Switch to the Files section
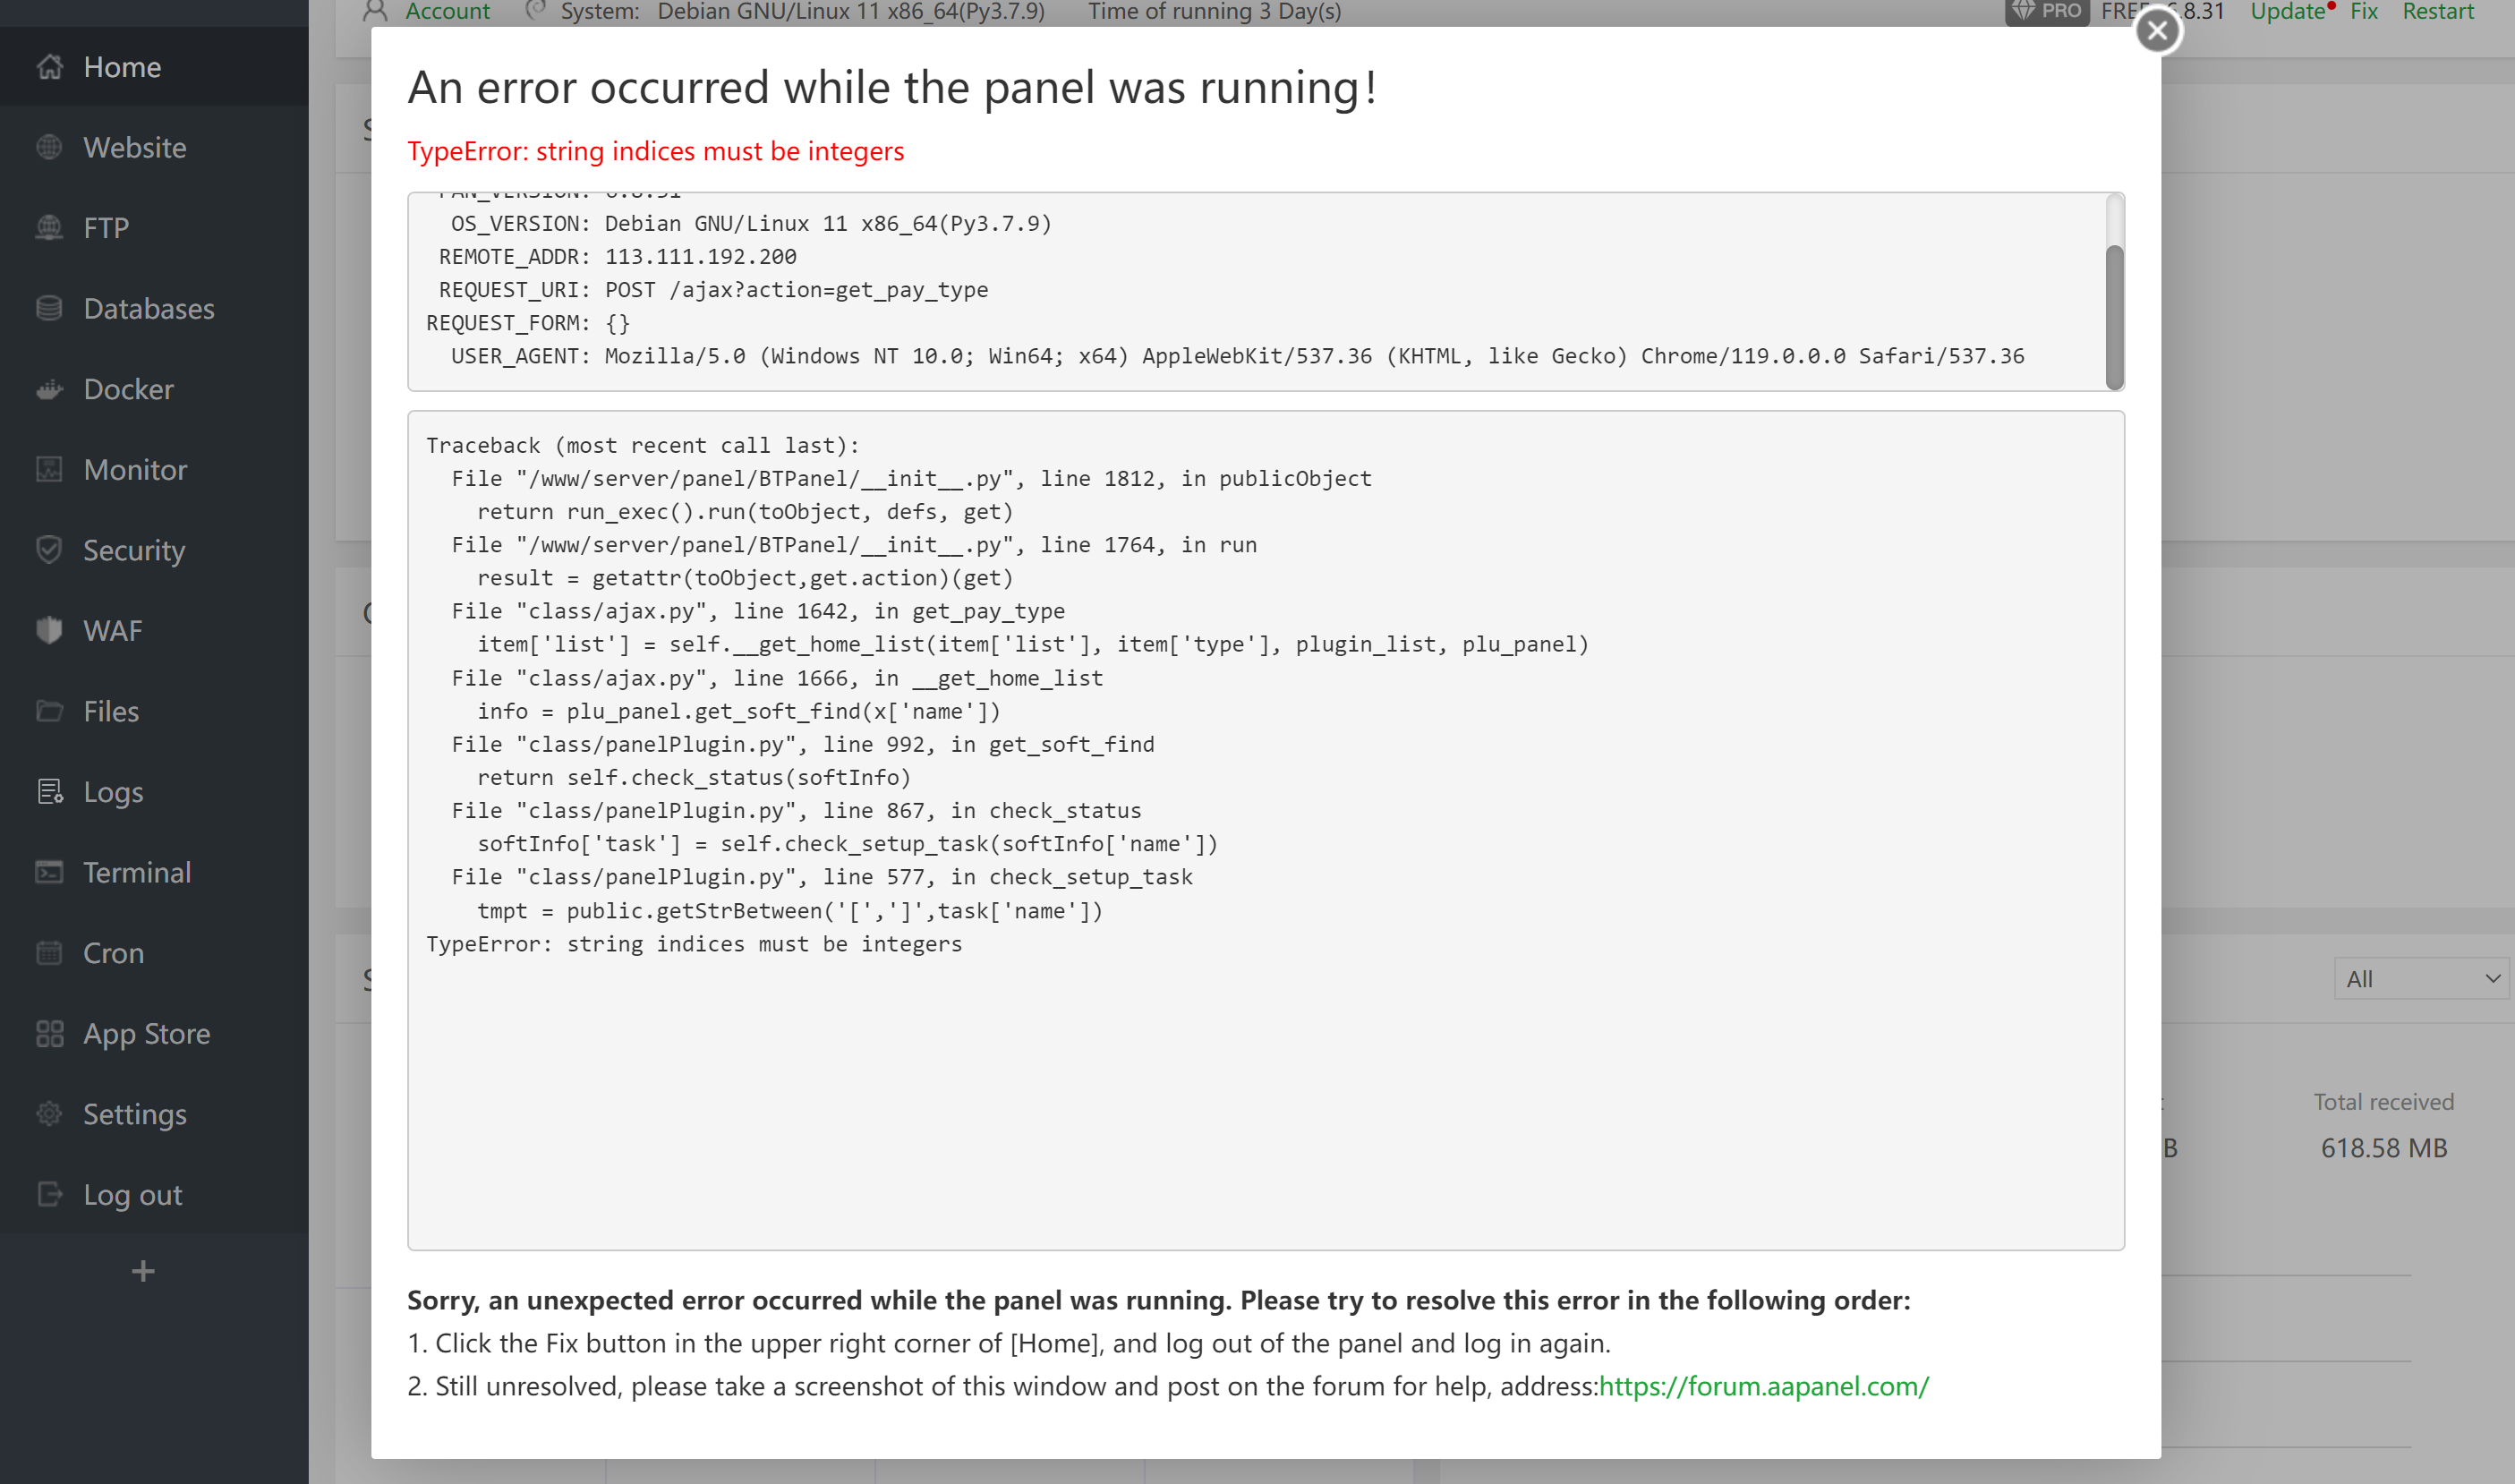2515x1484 pixels. click(x=110, y=711)
